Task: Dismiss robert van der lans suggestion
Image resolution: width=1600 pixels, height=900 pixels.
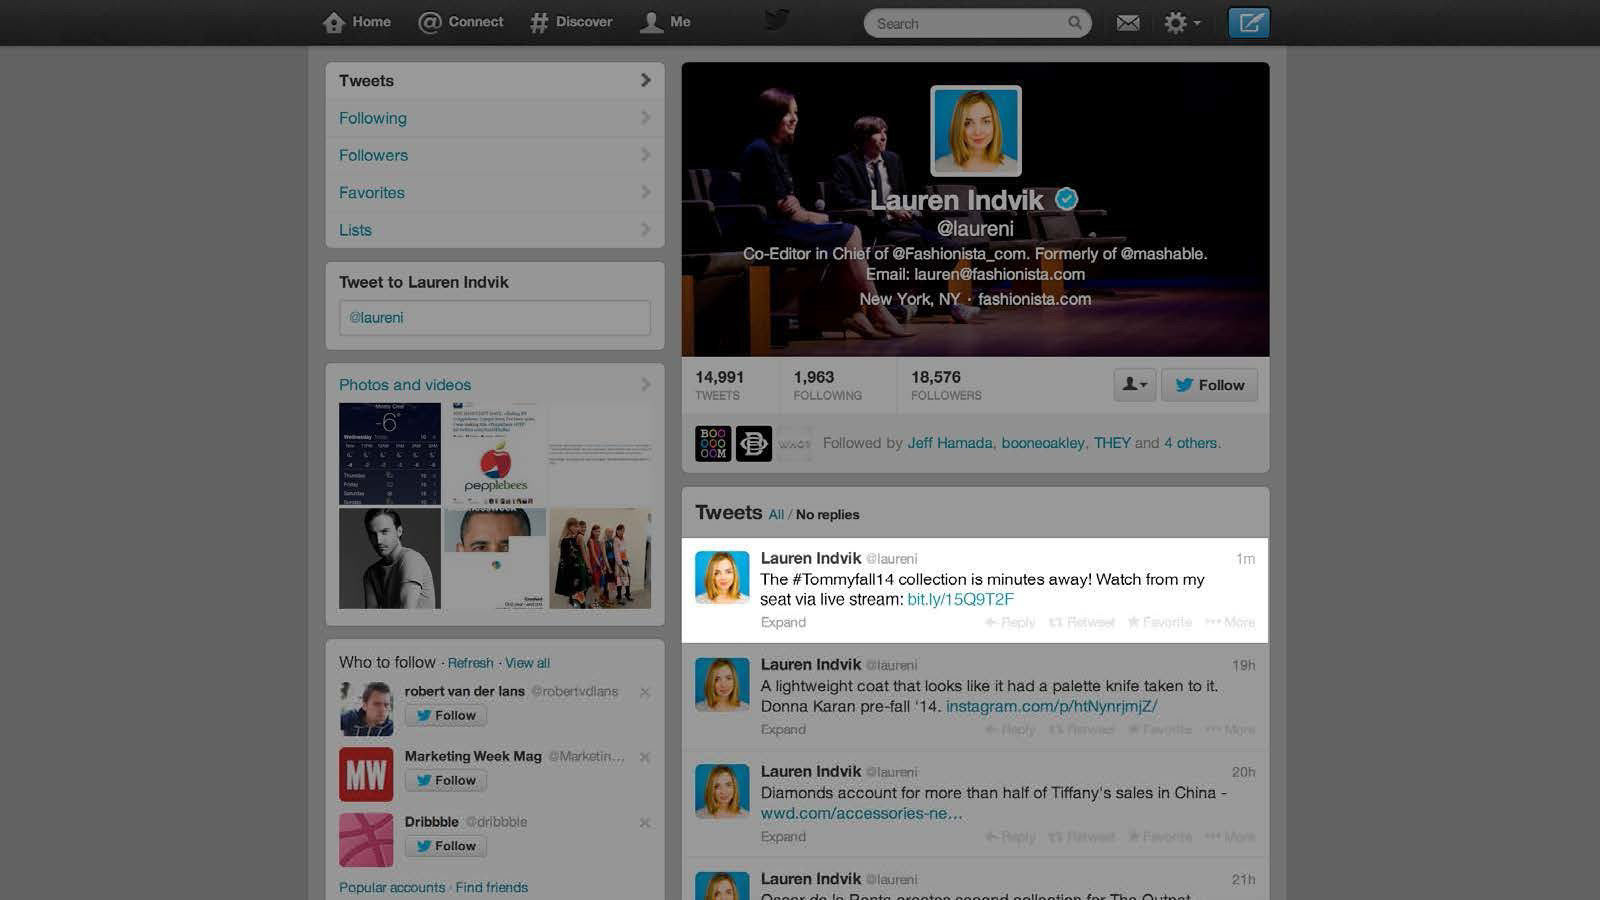Action: (645, 692)
